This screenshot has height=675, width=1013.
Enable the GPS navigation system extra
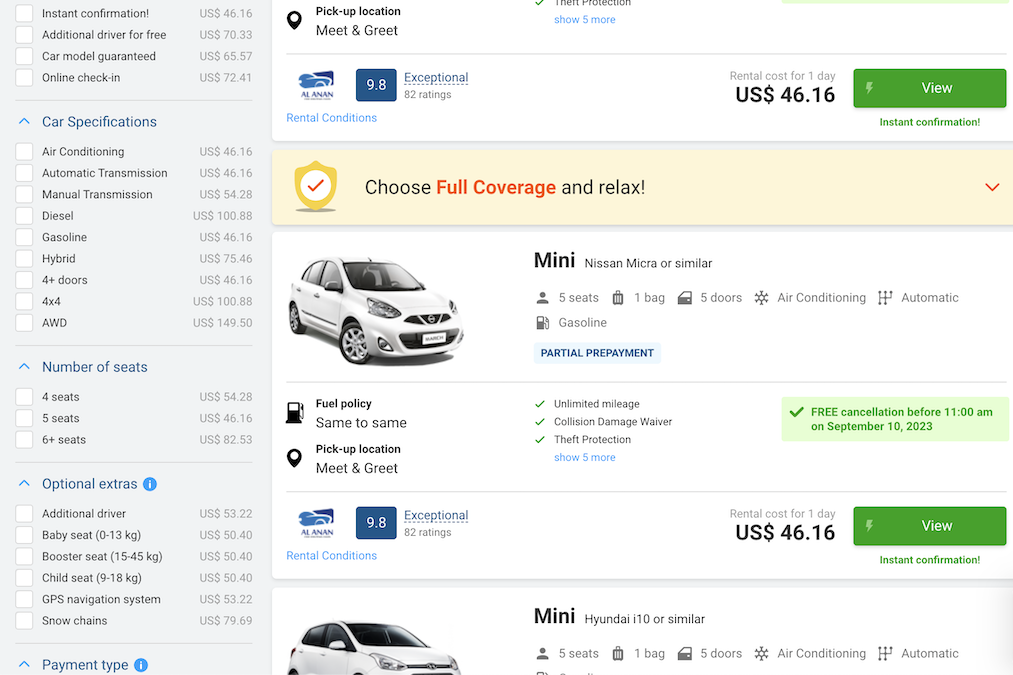pos(24,599)
